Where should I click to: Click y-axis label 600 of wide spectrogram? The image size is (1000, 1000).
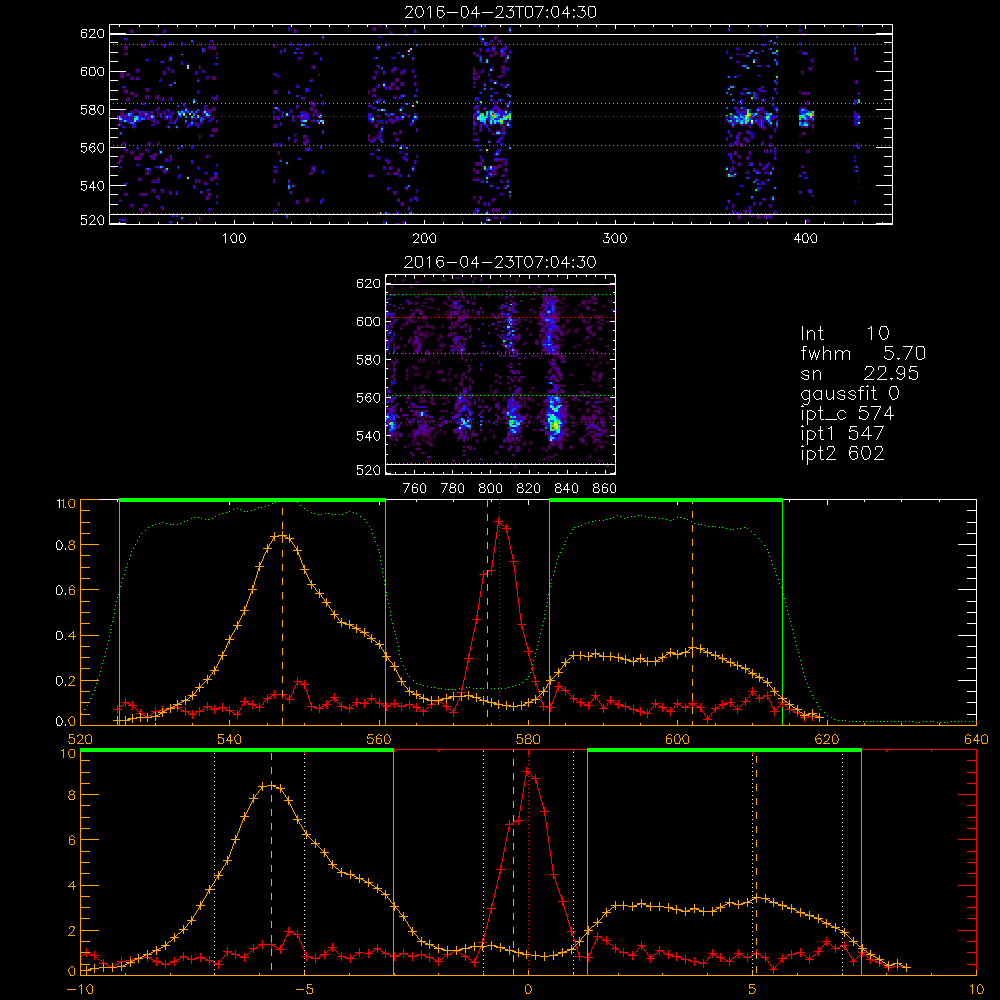(92, 72)
